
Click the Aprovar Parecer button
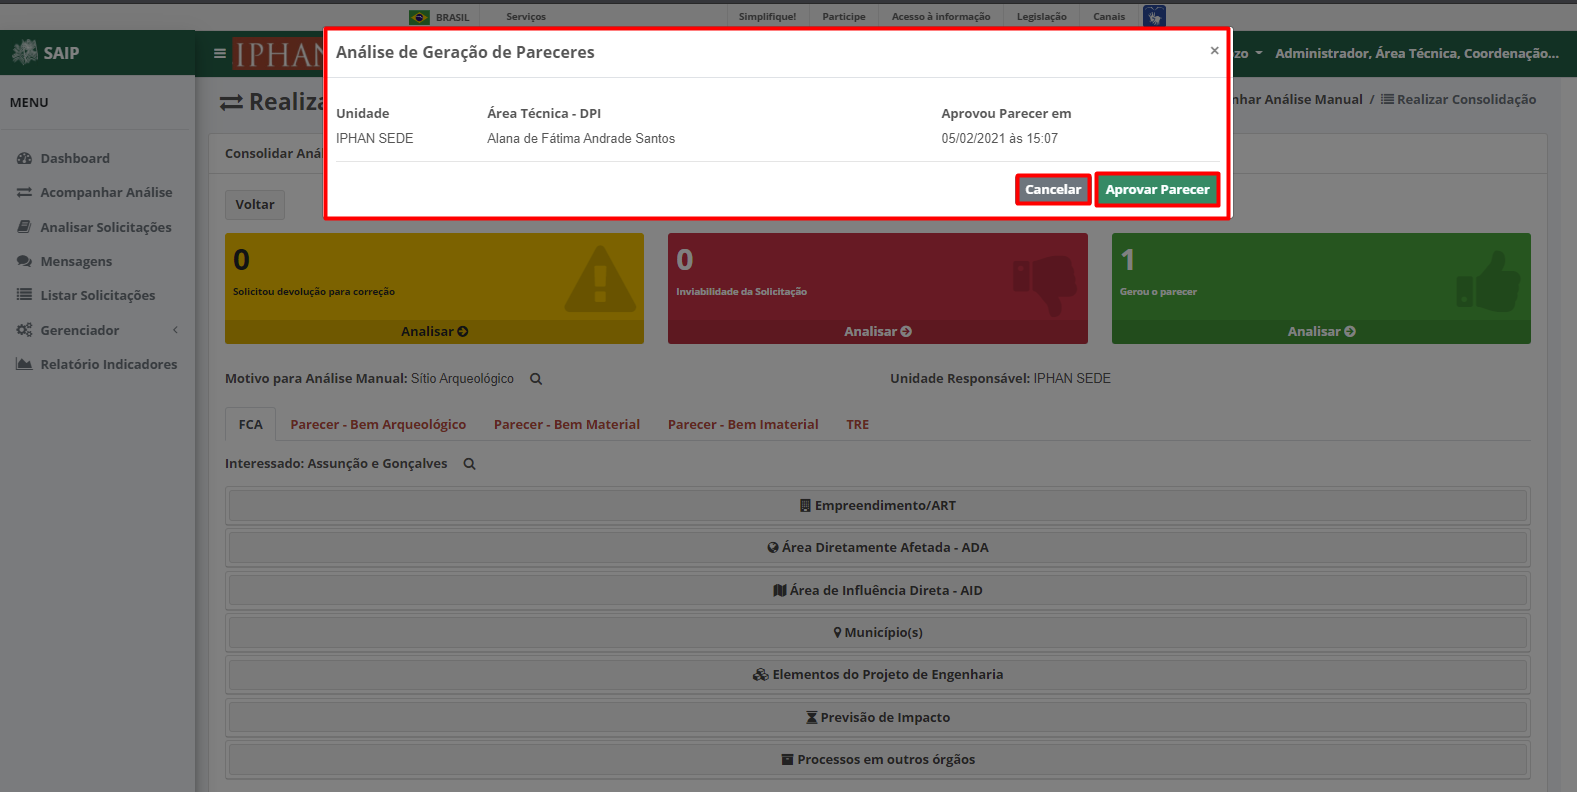(x=1157, y=189)
